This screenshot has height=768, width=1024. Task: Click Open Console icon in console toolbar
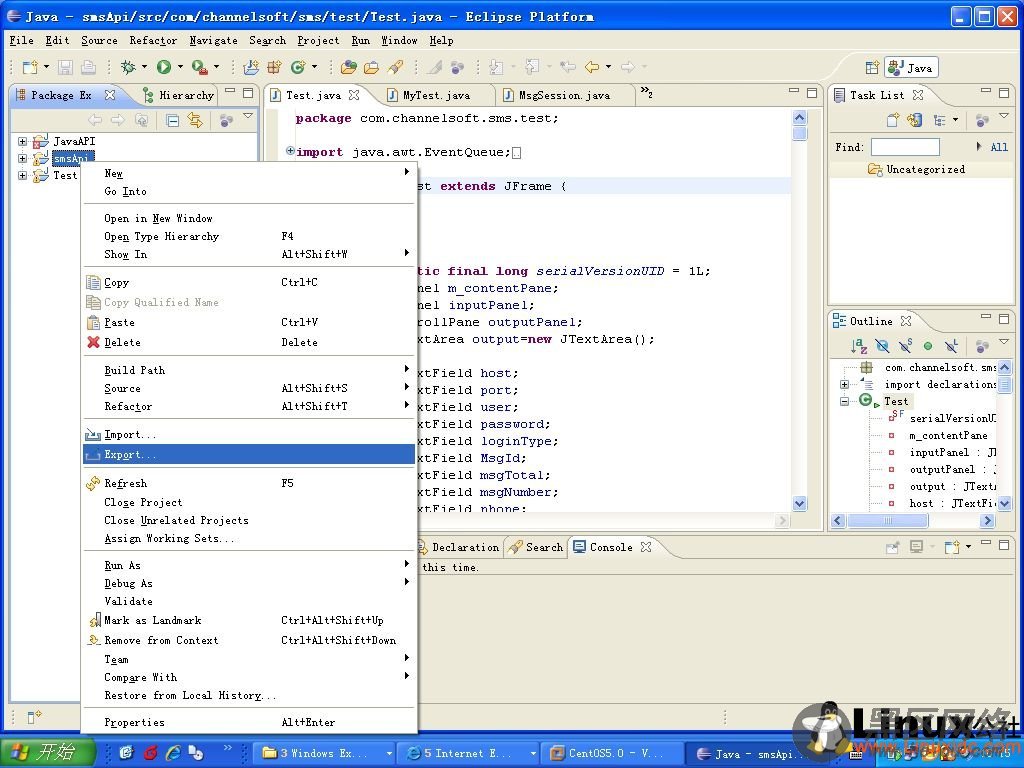point(952,547)
